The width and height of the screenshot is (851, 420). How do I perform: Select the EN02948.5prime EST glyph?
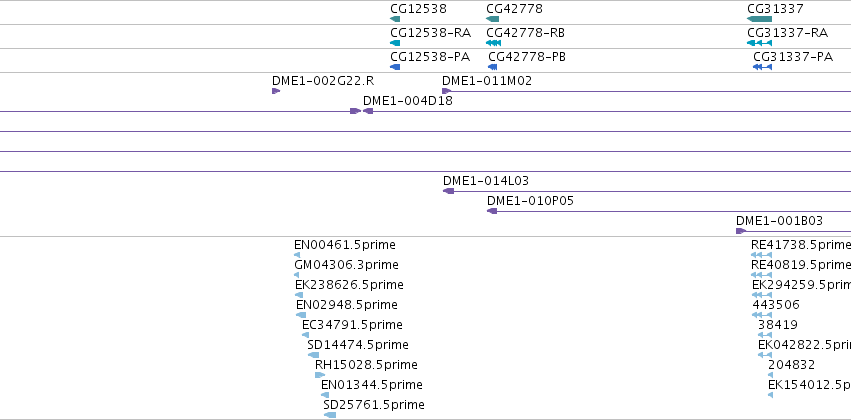click(301, 315)
